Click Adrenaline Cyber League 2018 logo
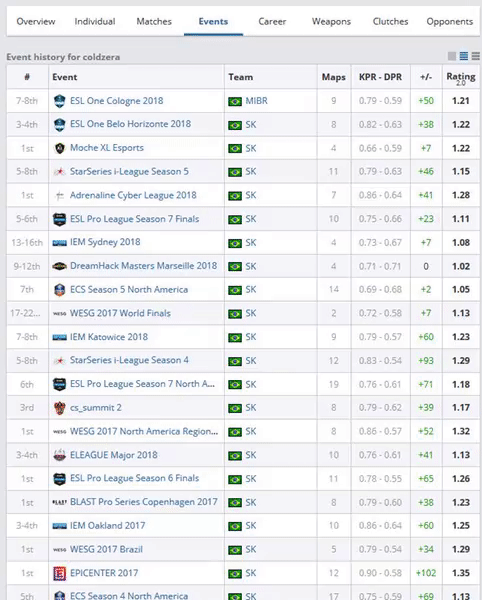Image resolution: width=482 pixels, height=600 pixels. [59, 196]
